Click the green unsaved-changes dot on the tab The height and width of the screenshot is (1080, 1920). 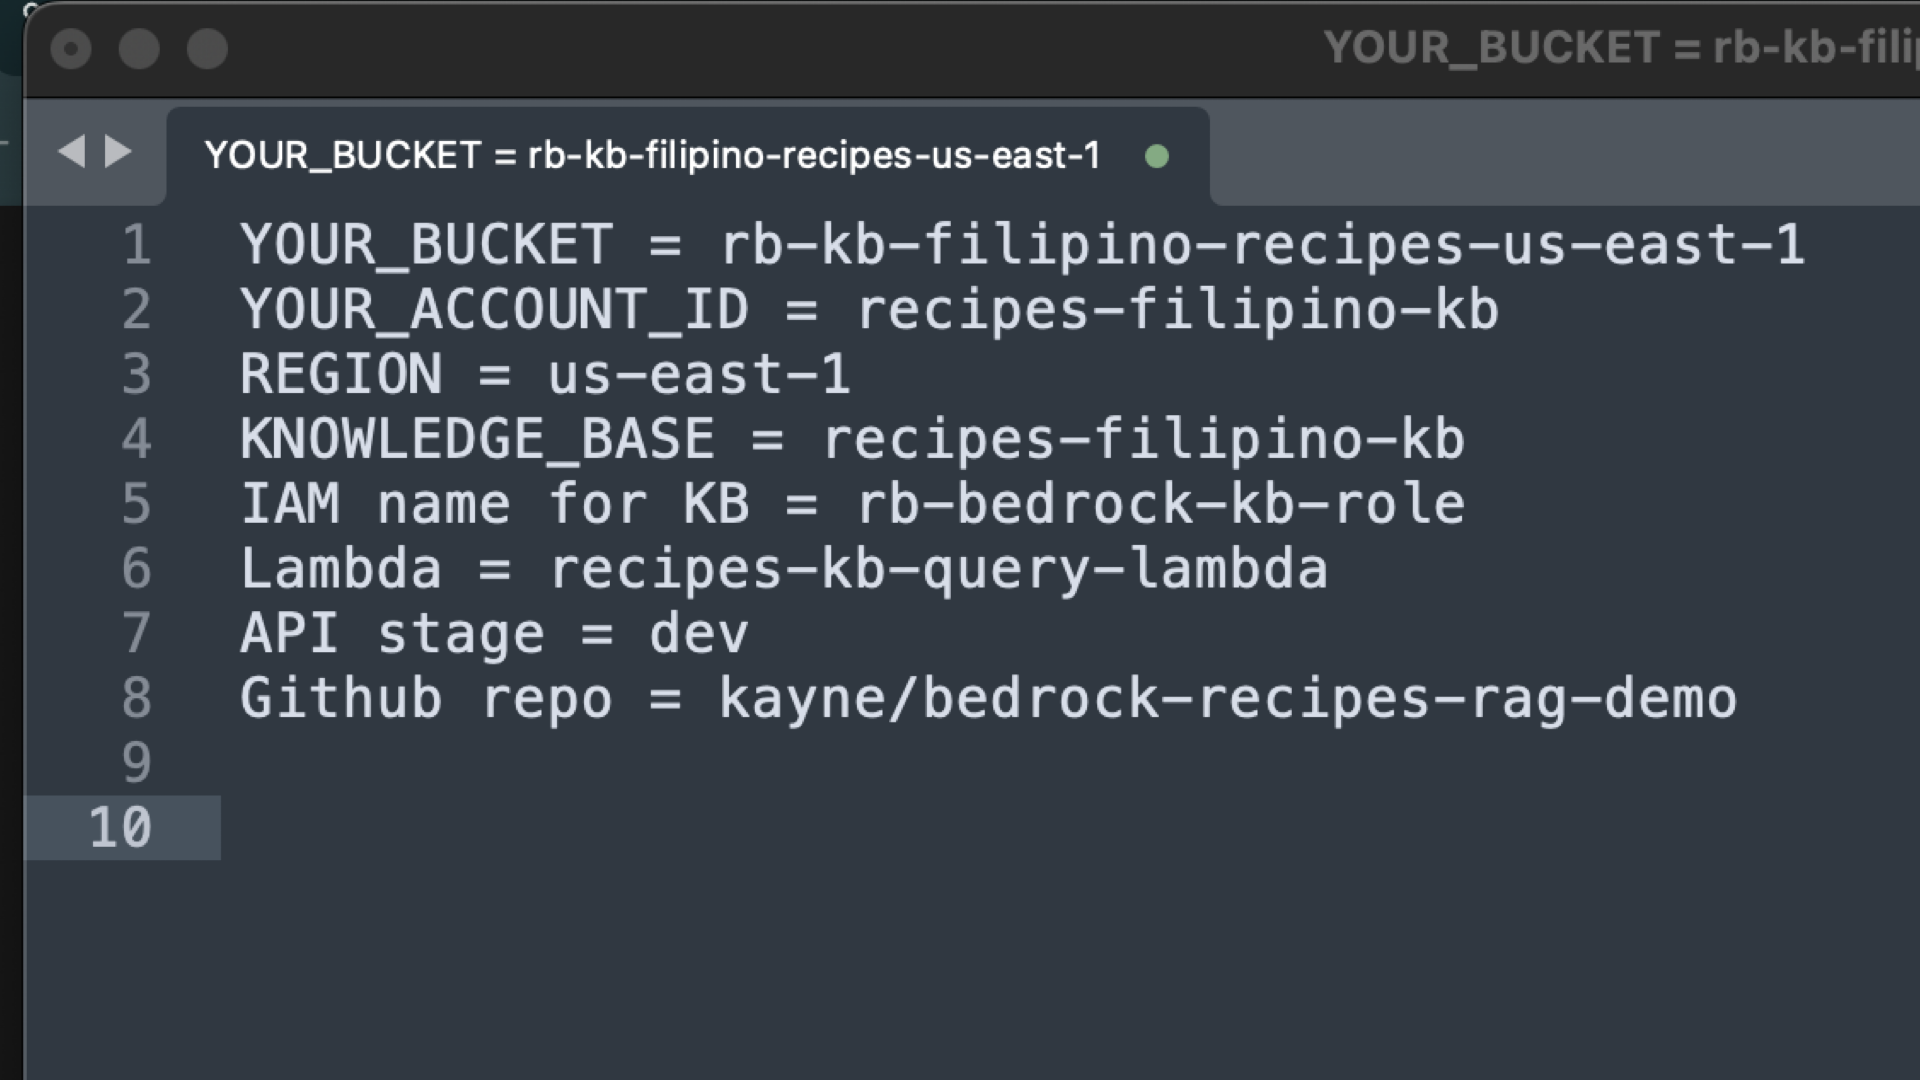coord(1157,156)
